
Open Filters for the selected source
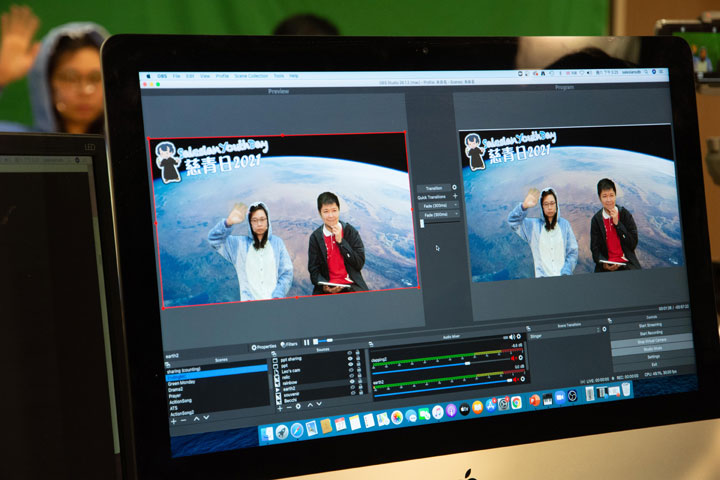click(x=290, y=342)
